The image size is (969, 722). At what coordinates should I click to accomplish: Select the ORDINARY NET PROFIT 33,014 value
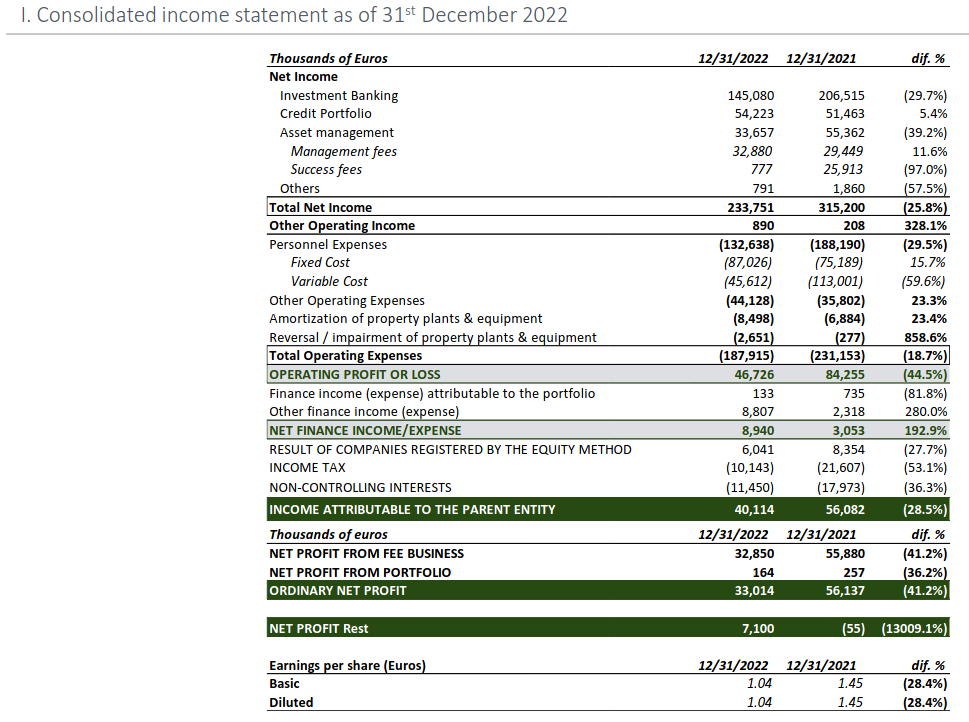[x=754, y=591]
